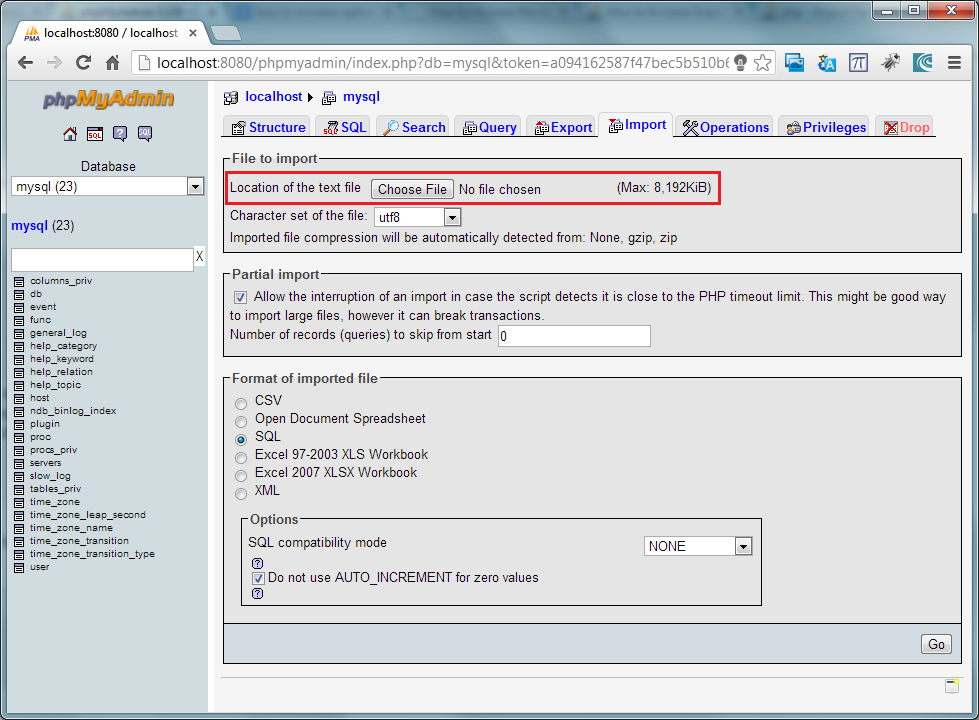Click mysql breadcrumb link

[x=362, y=97]
